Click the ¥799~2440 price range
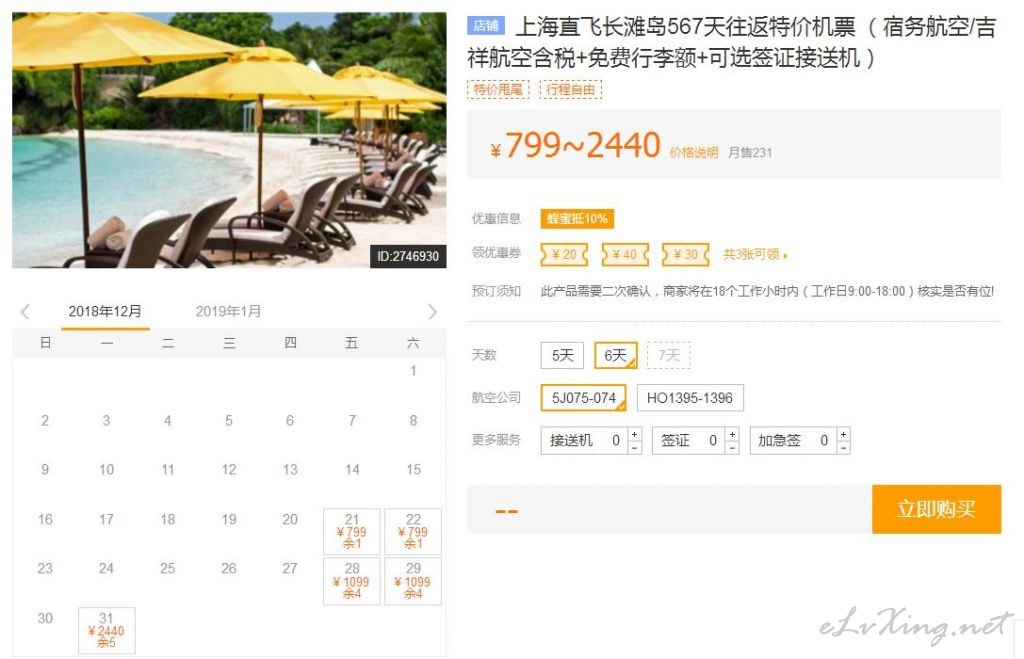 point(575,145)
